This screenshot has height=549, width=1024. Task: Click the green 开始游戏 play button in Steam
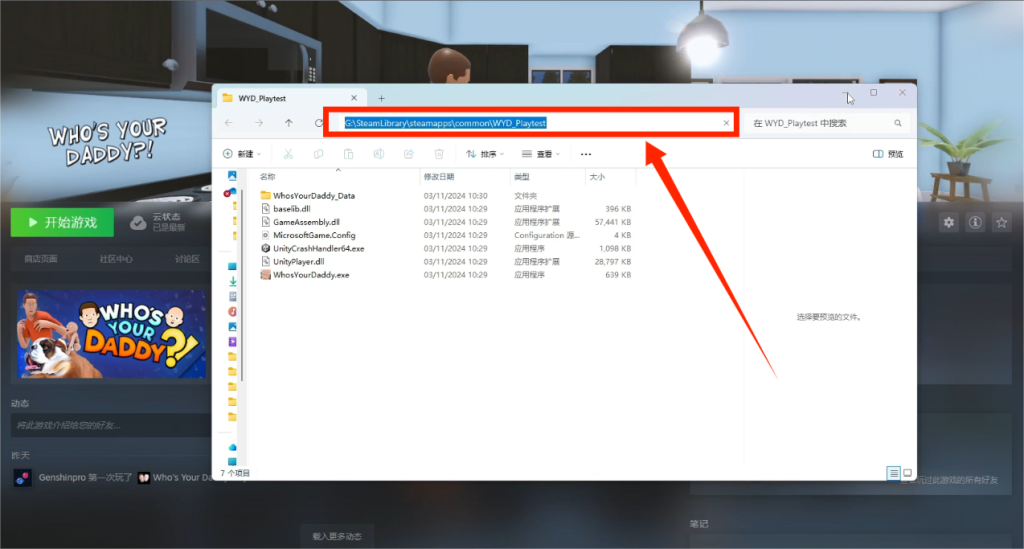[x=63, y=223]
